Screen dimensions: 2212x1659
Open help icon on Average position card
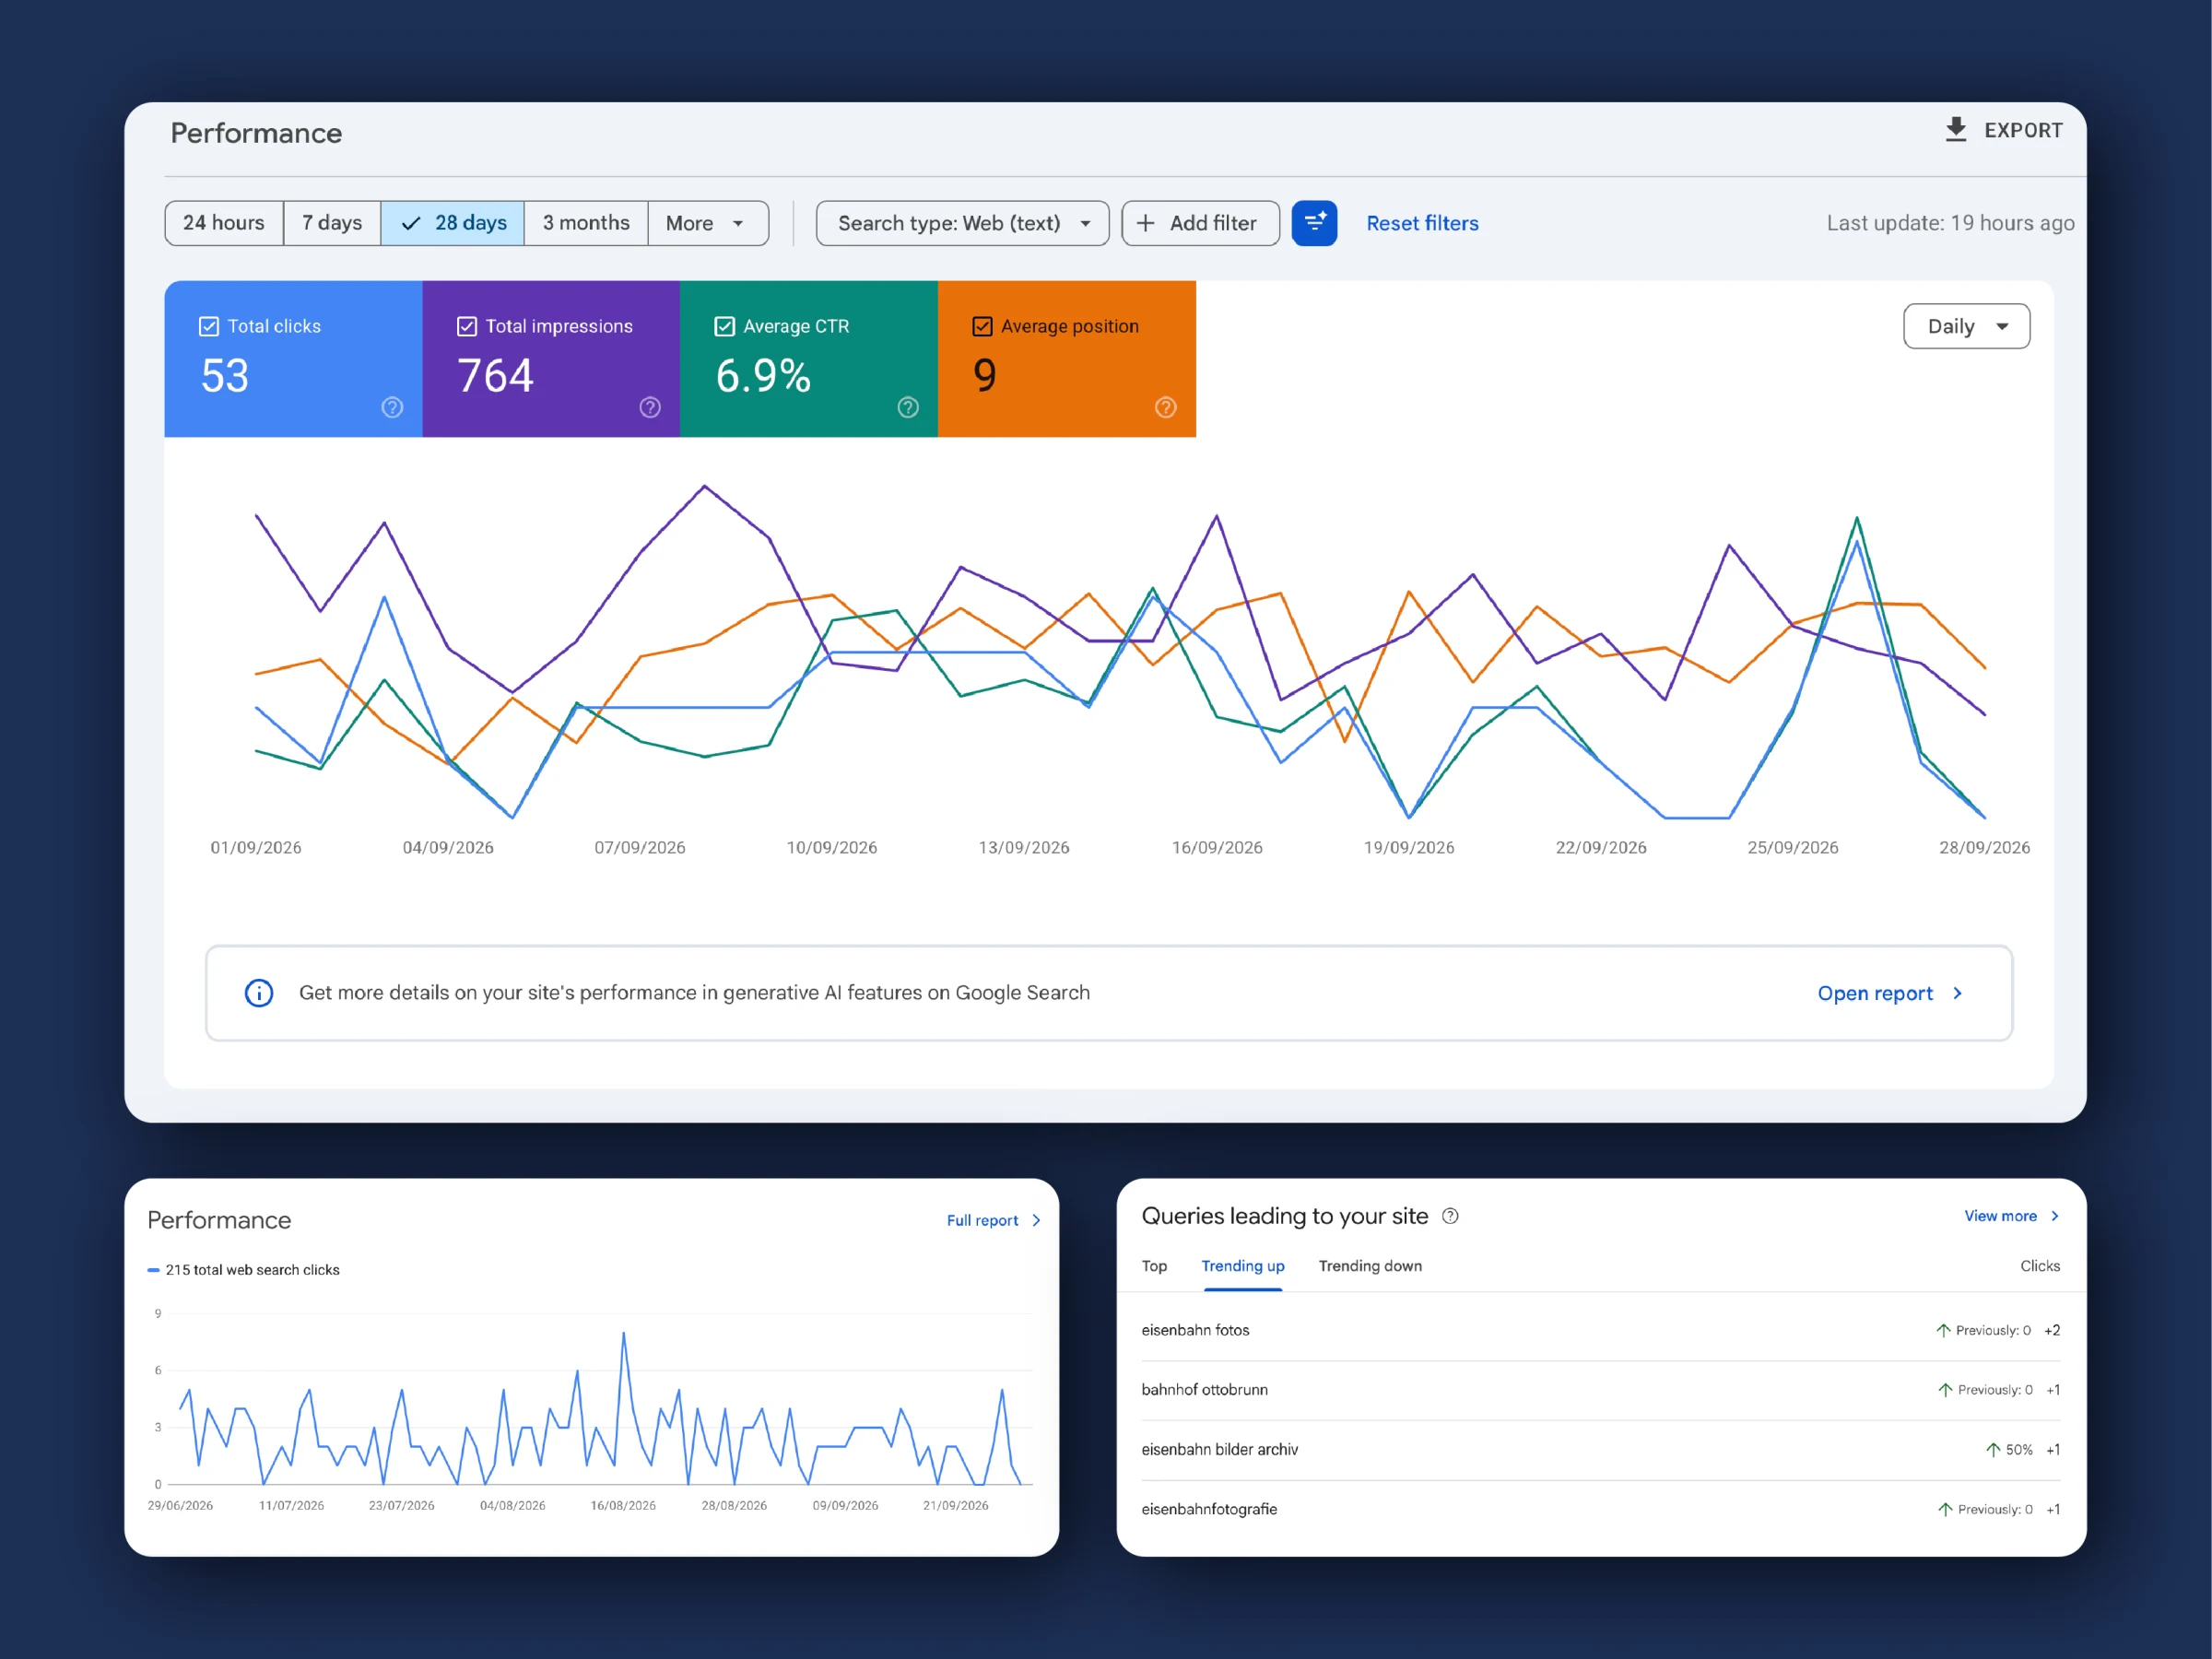[1166, 407]
